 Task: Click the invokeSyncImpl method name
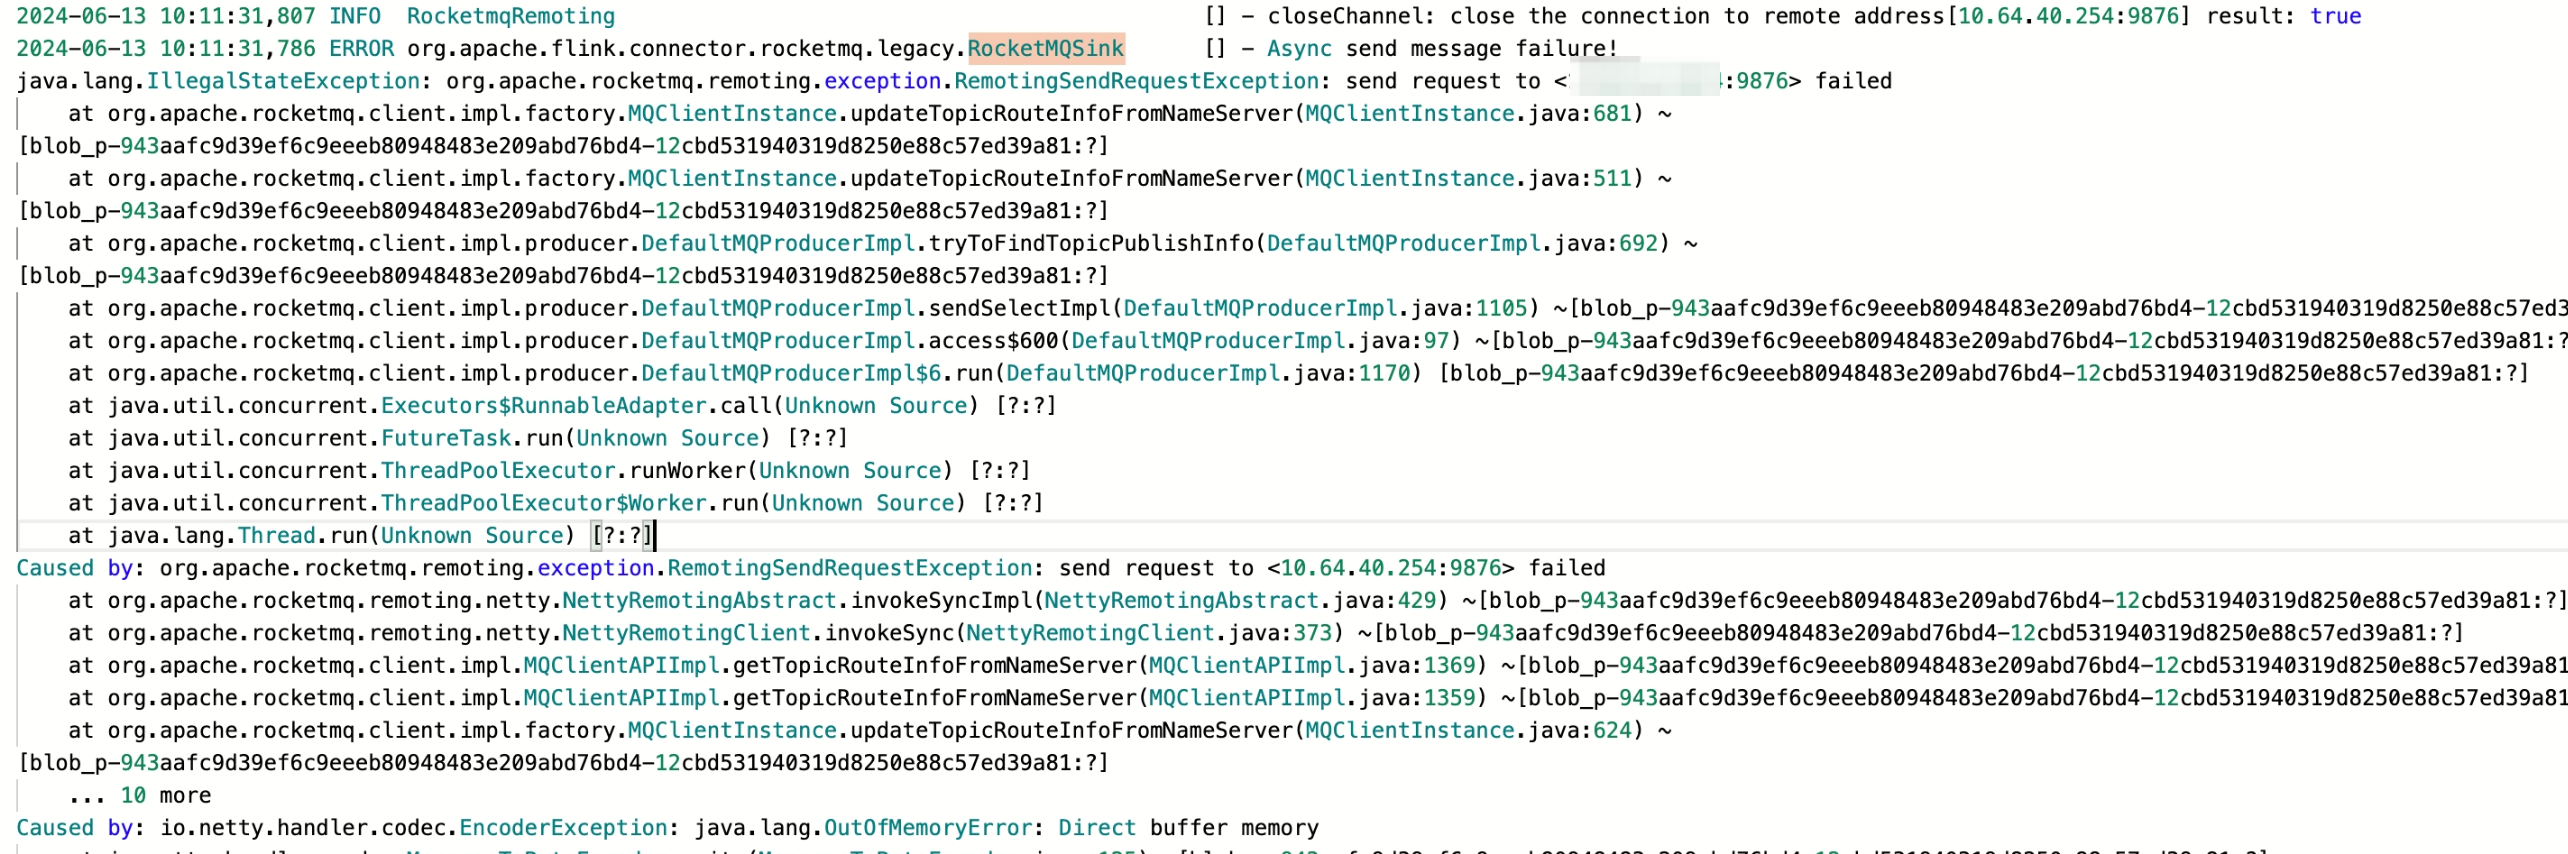[x=941, y=600]
